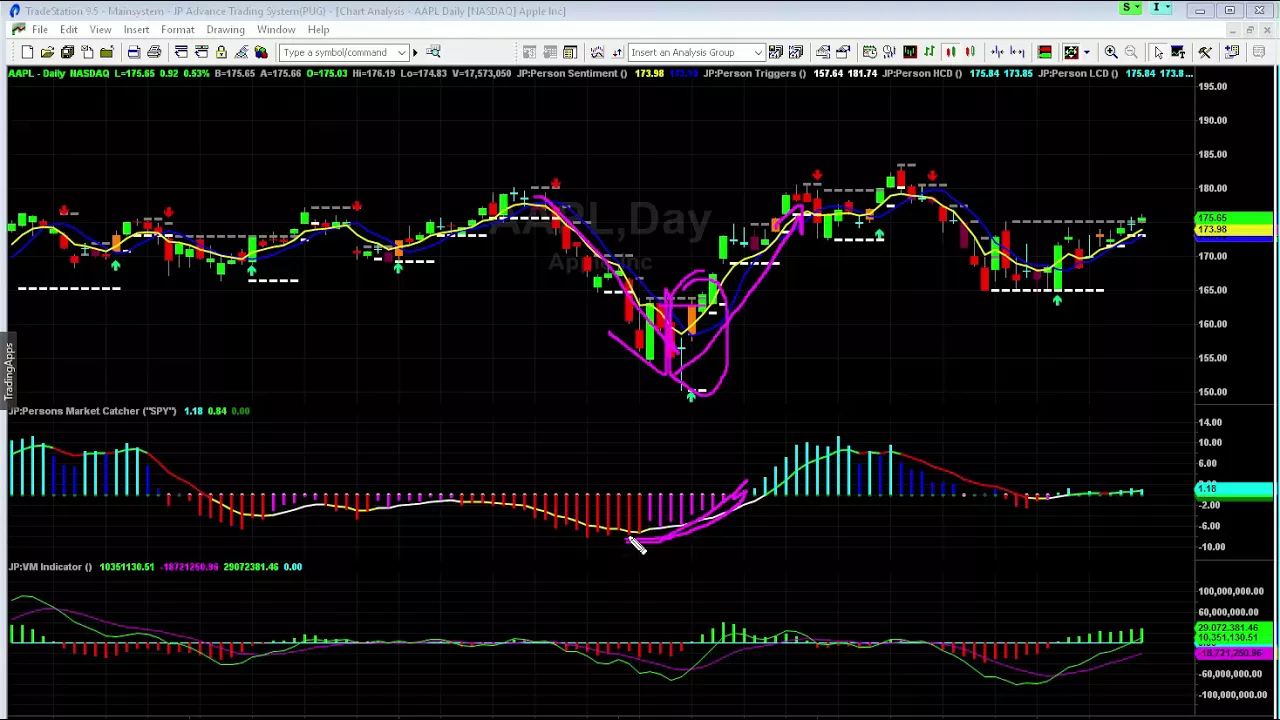Click the Save all windows icon
Viewport: 1280px width, 720px height.
pyautogui.click(x=67, y=52)
